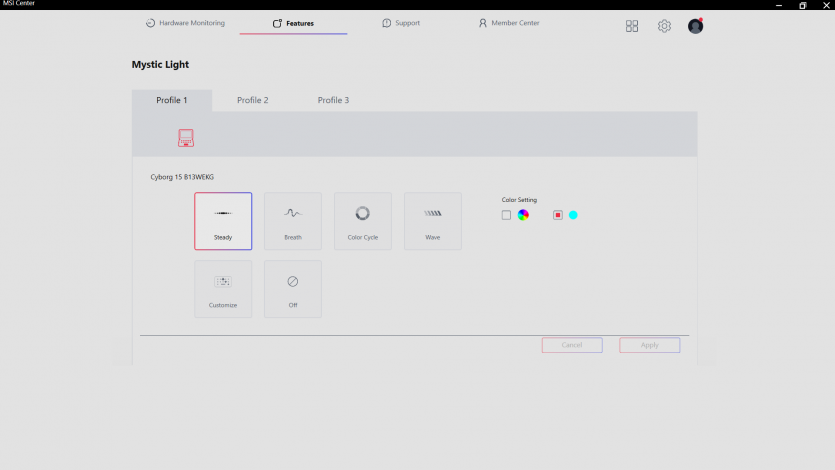Open the Support section

click(x=401, y=23)
